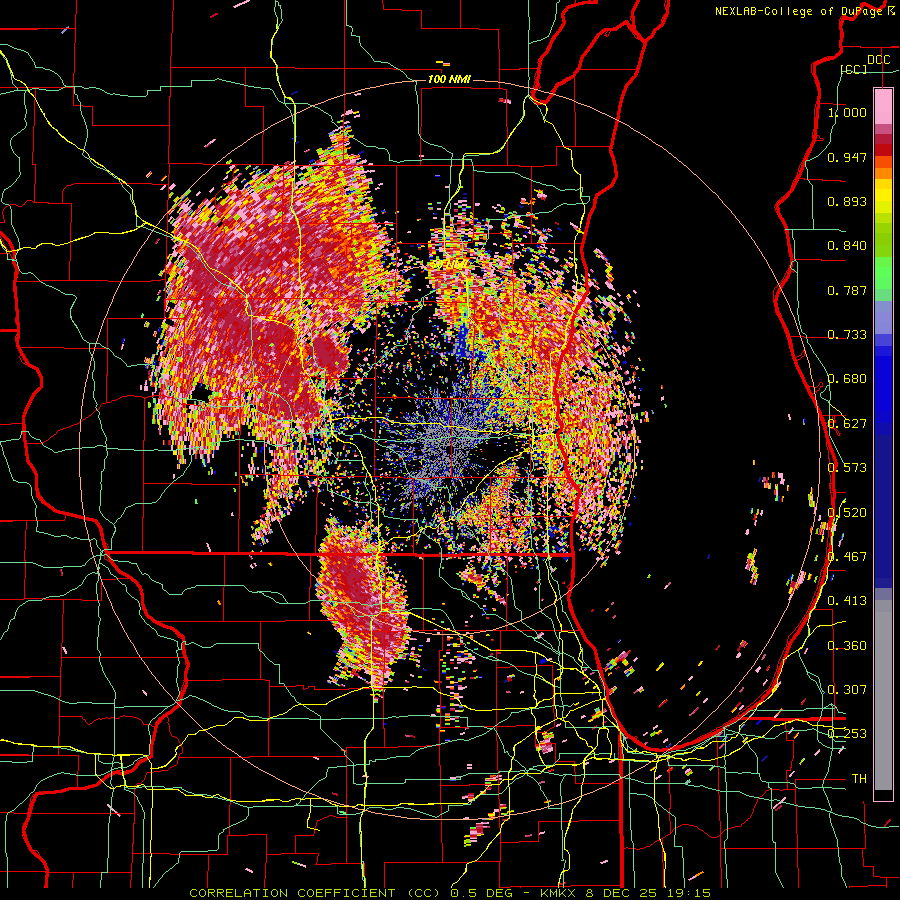
Task: Select the 0.680 scale value
Action: 847,379
